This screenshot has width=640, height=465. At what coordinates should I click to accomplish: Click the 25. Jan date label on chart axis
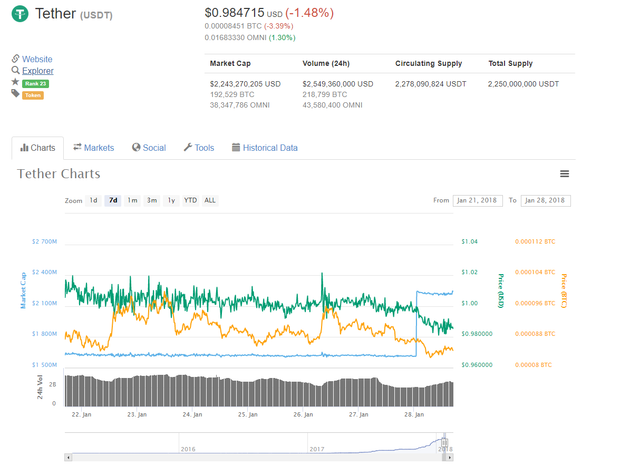tap(248, 414)
